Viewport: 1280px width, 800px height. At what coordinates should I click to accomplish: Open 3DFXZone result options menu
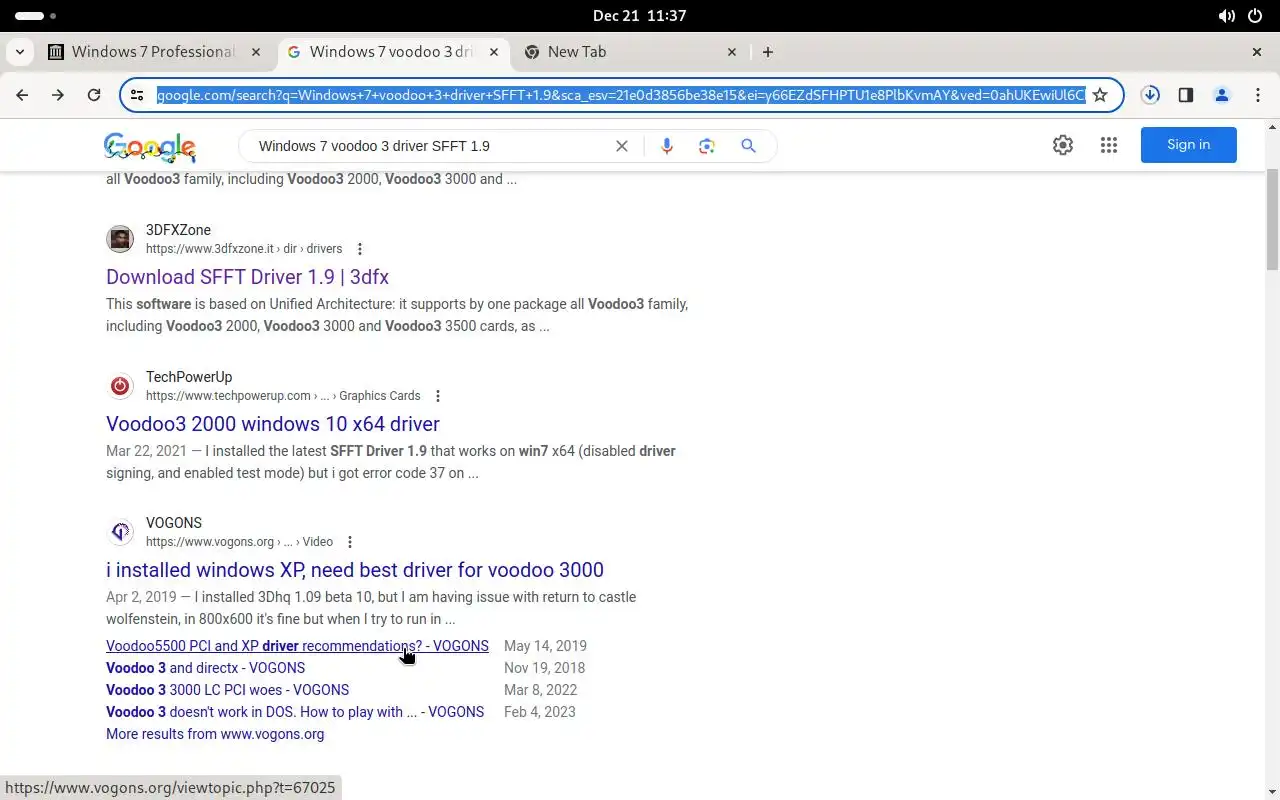tap(360, 249)
